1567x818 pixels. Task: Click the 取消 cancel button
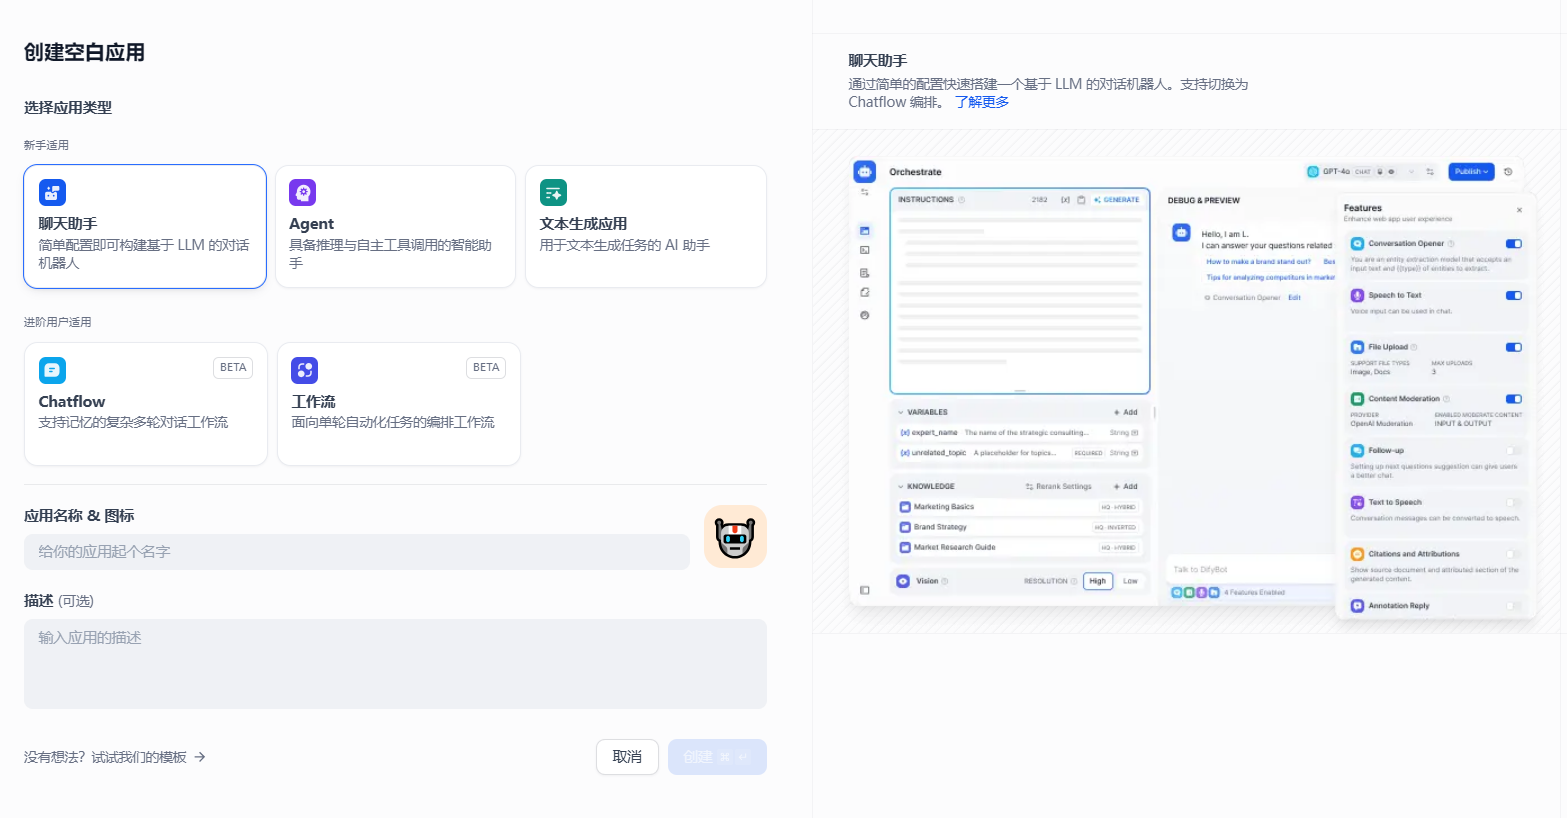627,757
